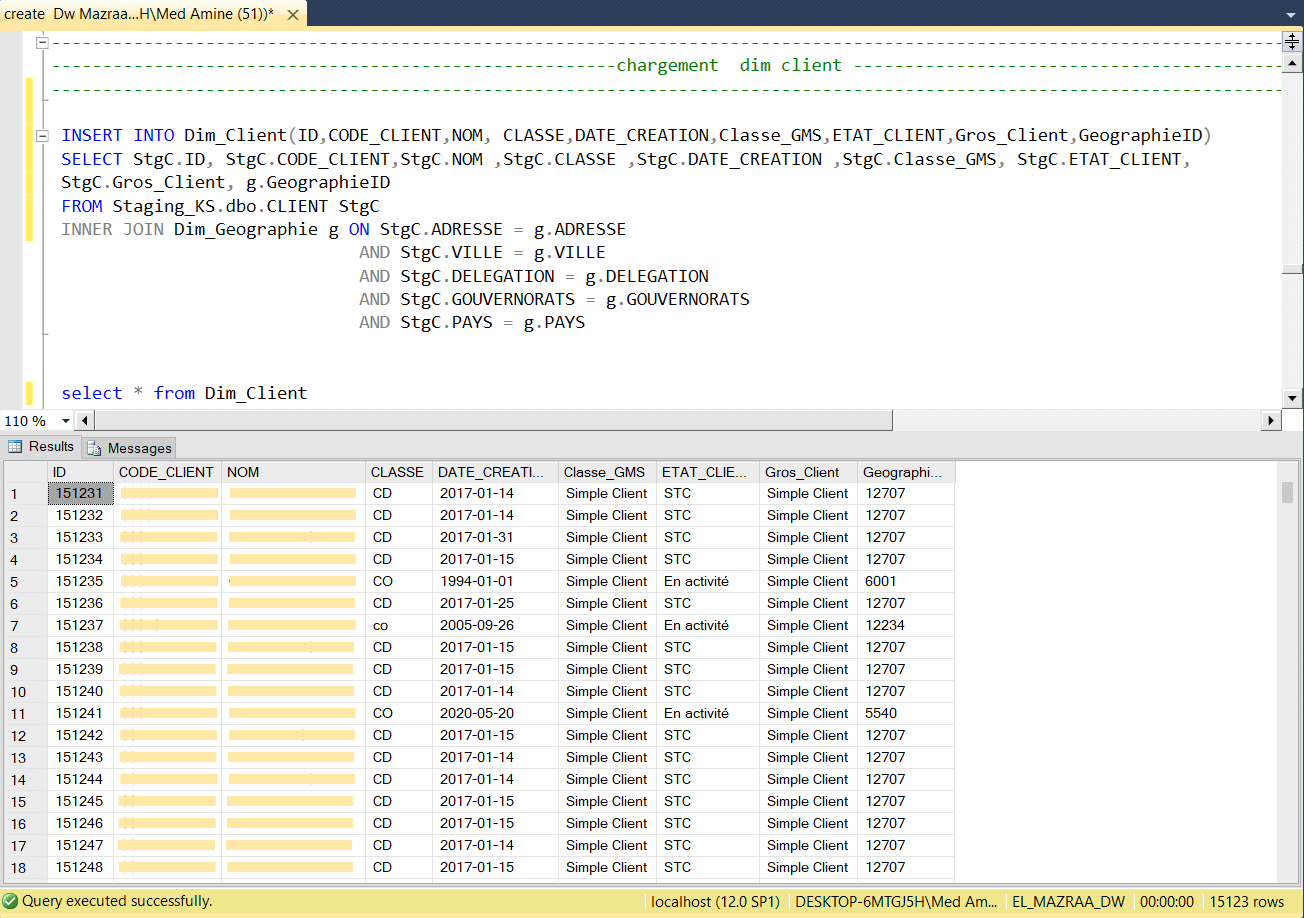Click the date cell 2017-01-31
Screen dimensions: 1304x918
(495, 537)
